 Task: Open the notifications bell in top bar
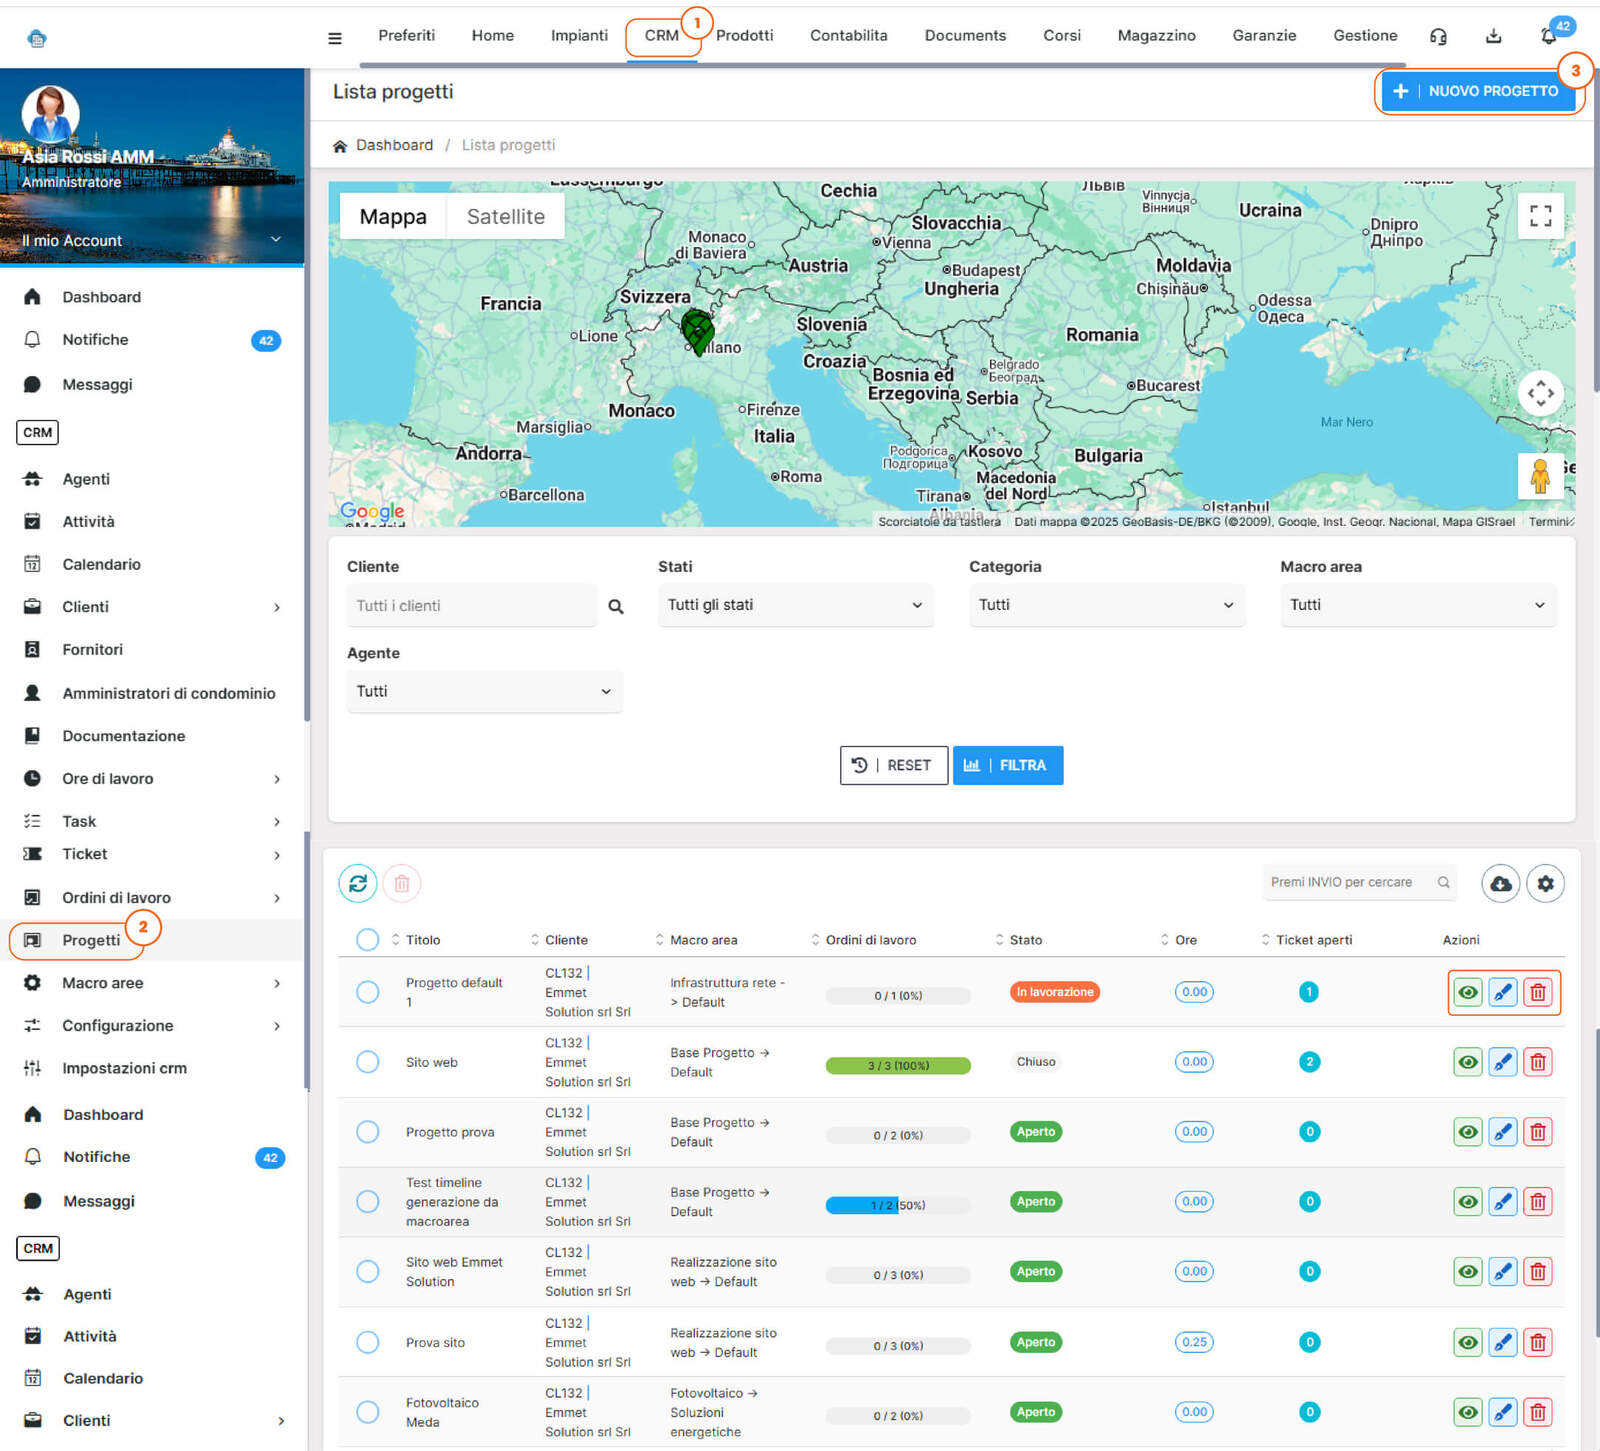1548,37
